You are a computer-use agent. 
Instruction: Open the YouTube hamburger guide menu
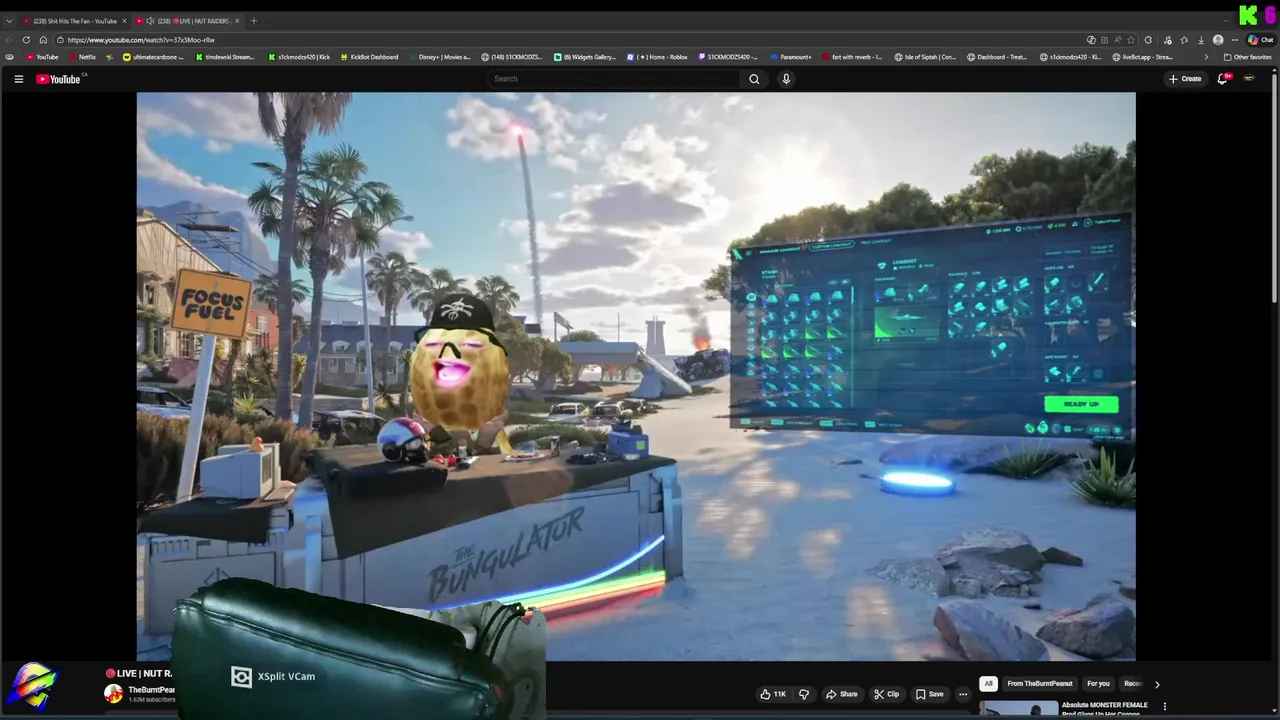pyautogui.click(x=18, y=79)
